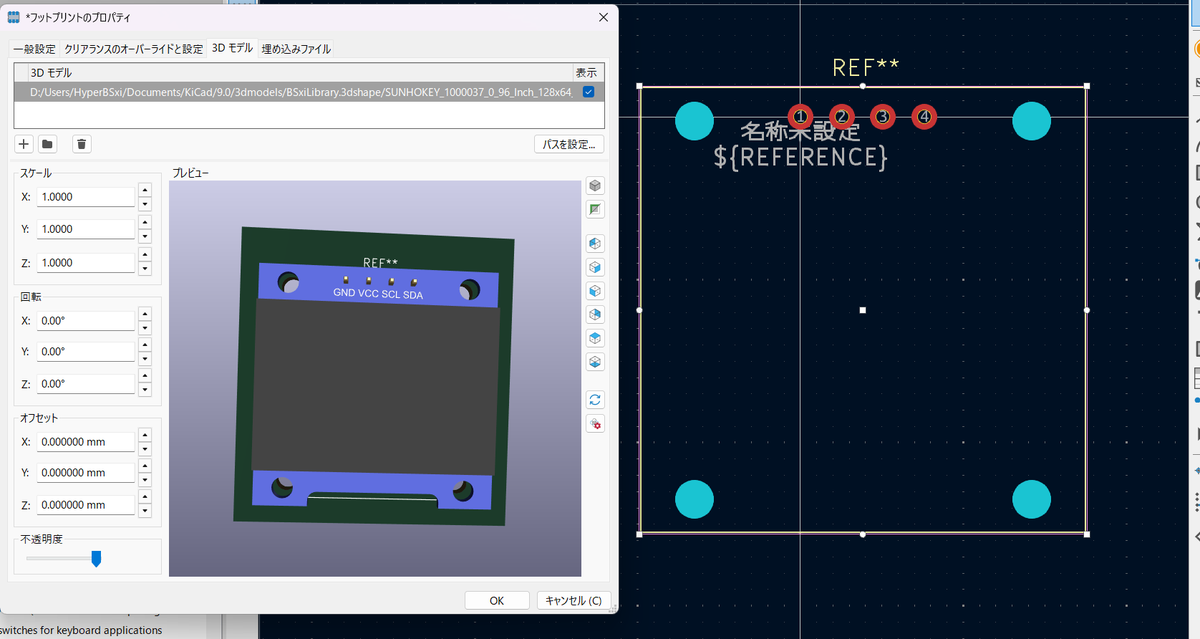Screen dimensions: 1200x639
Task: Decrease offset Z value
Action: click(144, 512)
